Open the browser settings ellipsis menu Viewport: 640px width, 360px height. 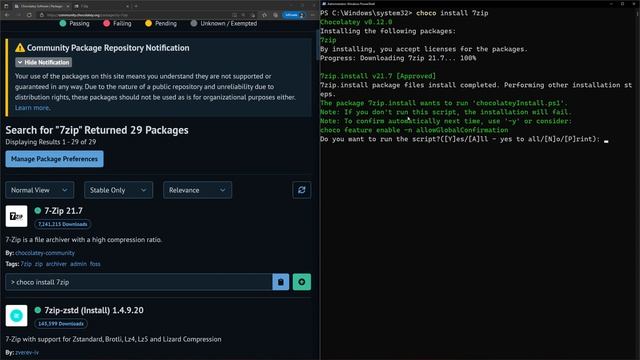[313, 15]
